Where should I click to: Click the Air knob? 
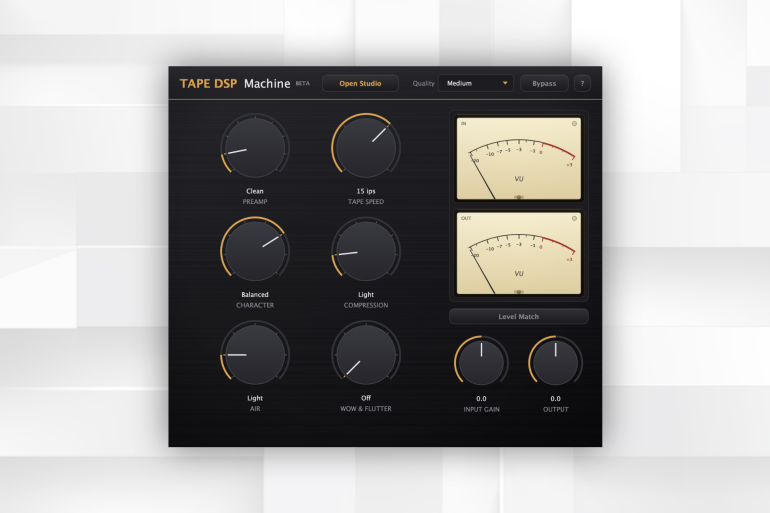(x=255, y=354)
